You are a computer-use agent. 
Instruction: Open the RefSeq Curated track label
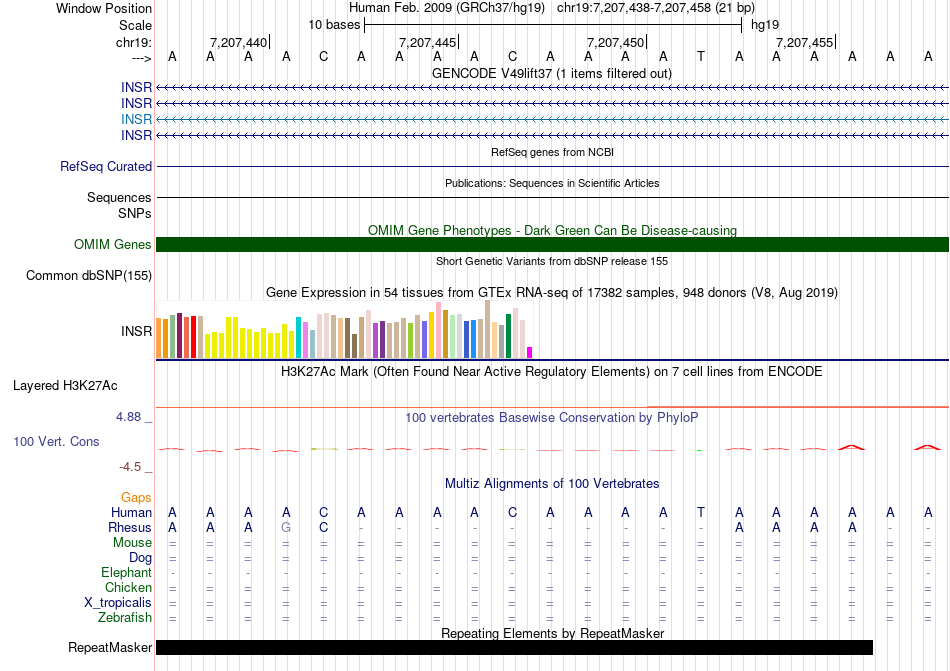point(106,167)
